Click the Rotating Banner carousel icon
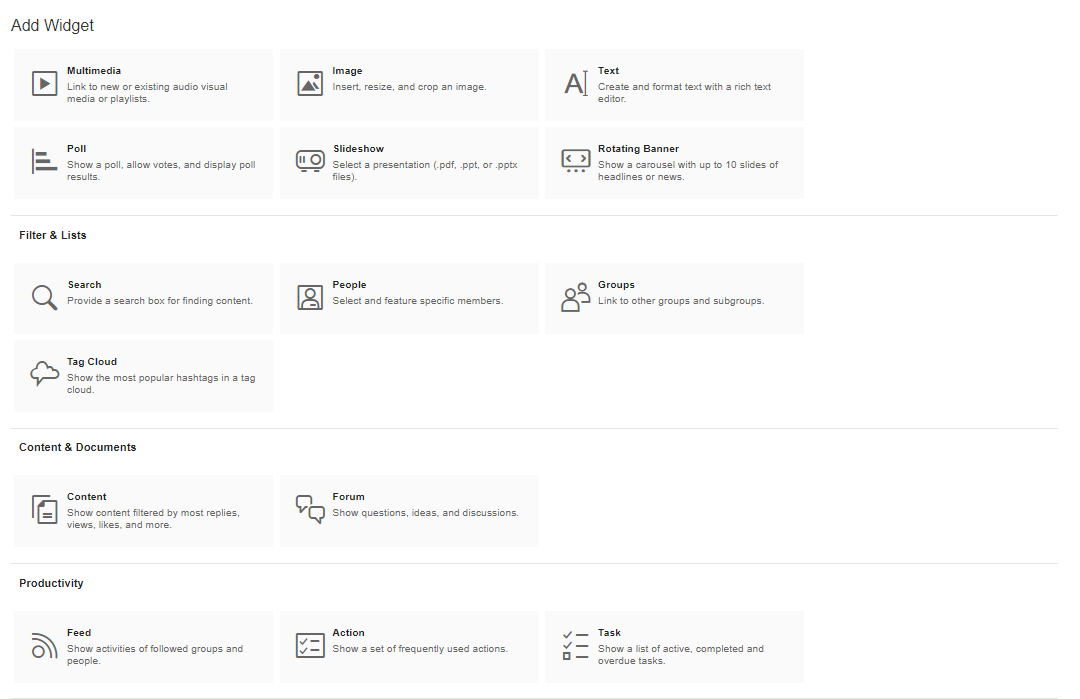Image resolution: width=1080 pixels, height=699 pixels. [576, 160]
